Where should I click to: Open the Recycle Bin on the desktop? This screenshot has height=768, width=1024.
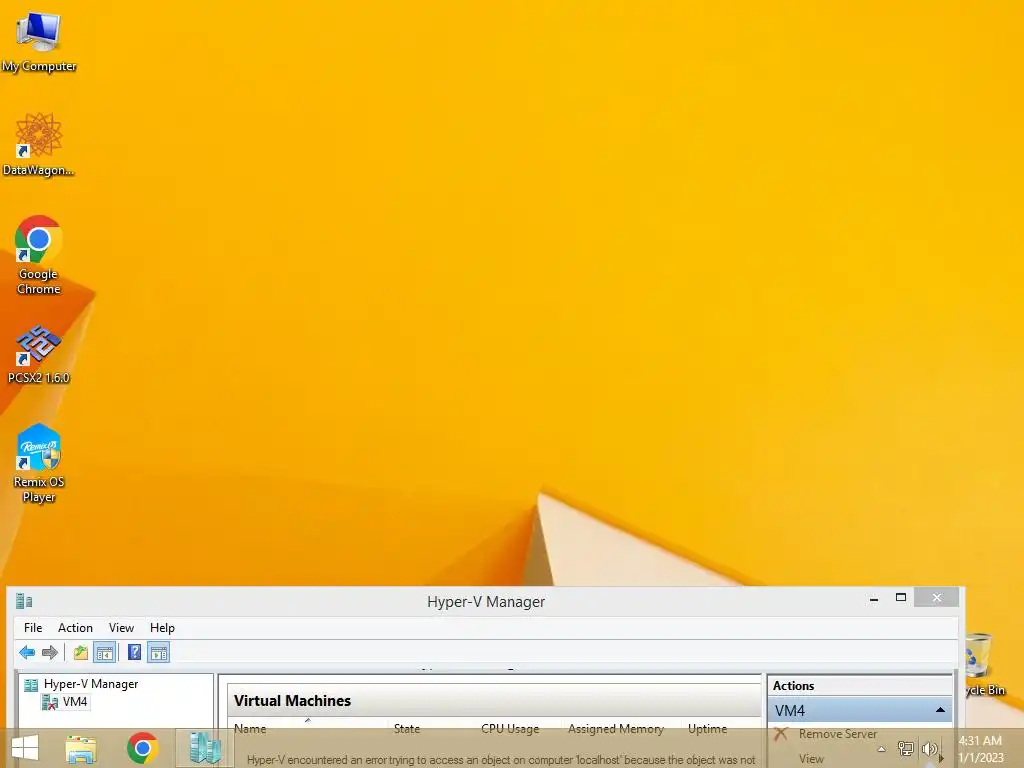[985, 665]
